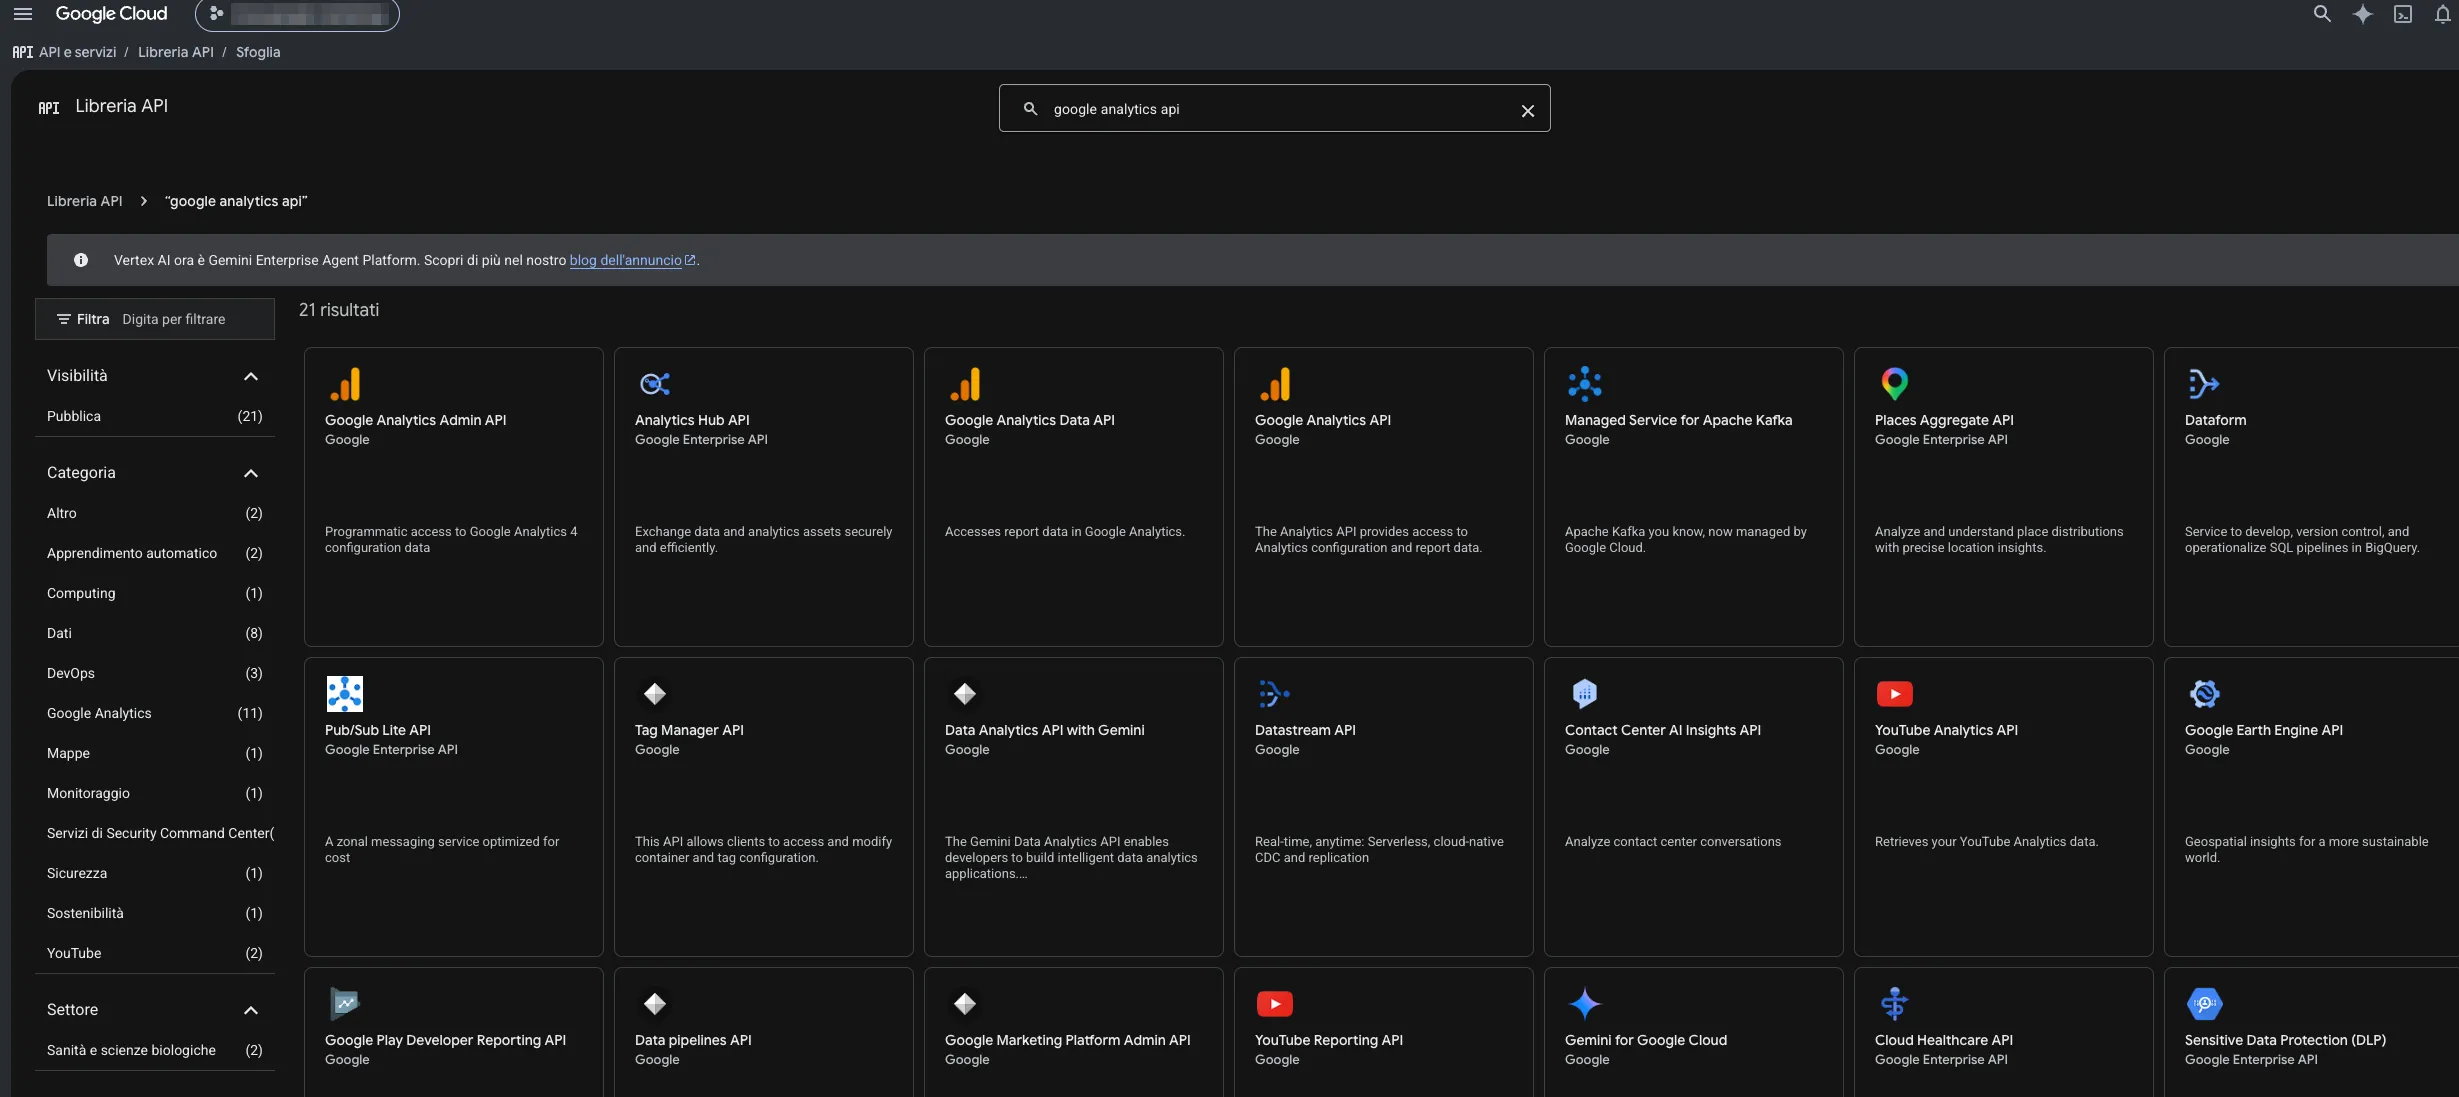
Task: Open the project selector chip
Action: click(x=297, y=14)
